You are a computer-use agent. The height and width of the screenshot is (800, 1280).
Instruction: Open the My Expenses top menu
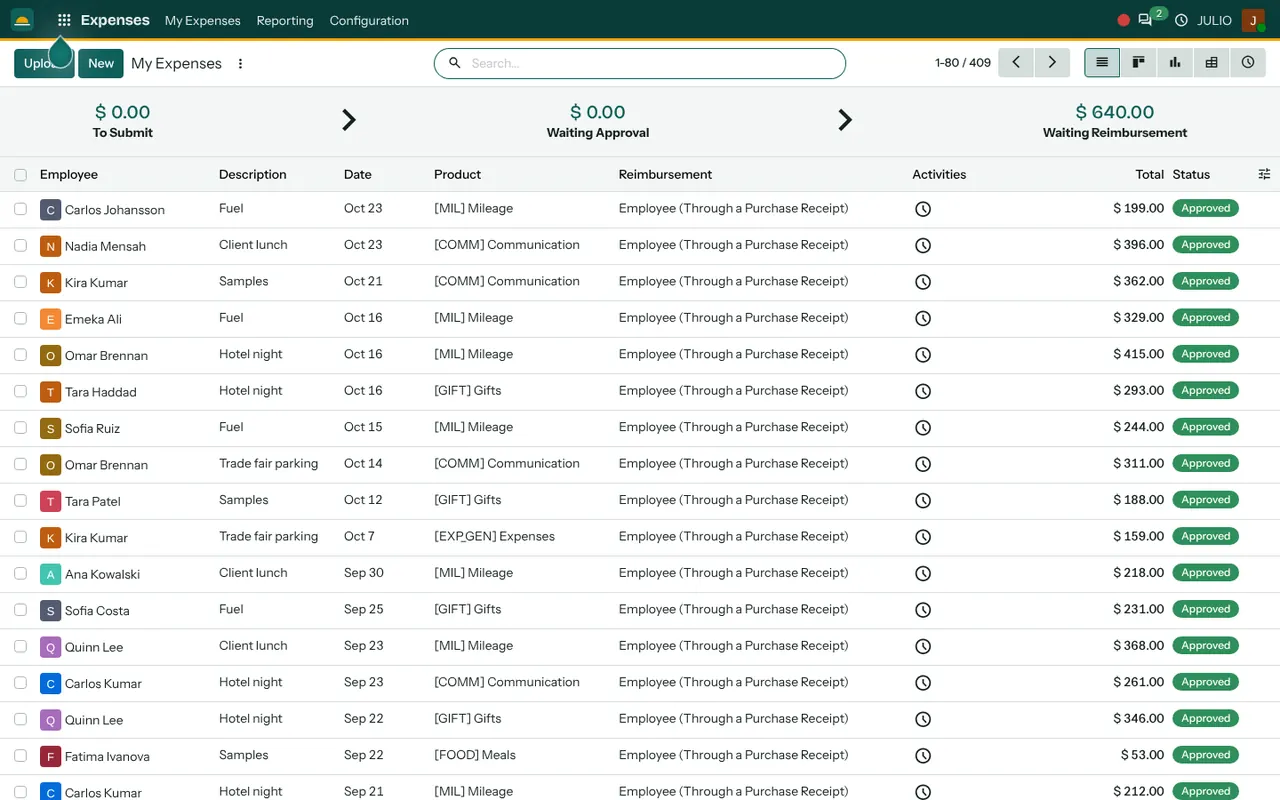pyautogui.click(x=203, y=20)
